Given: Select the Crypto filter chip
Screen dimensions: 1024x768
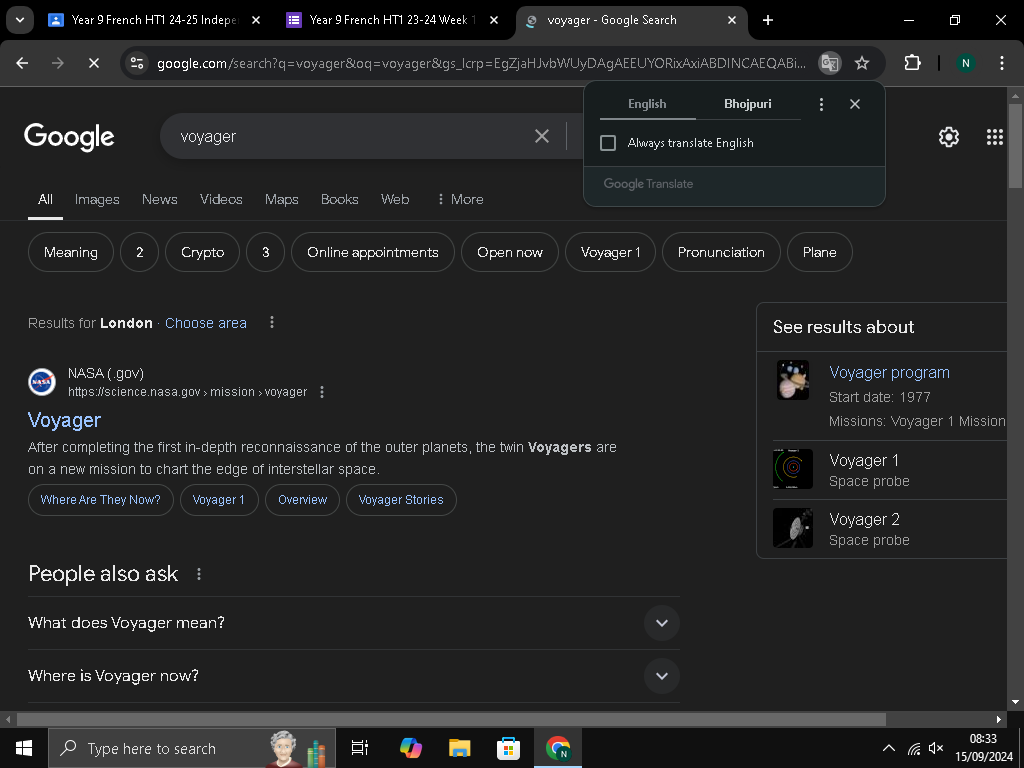Looking at the screenshot, I should (202, 252).
